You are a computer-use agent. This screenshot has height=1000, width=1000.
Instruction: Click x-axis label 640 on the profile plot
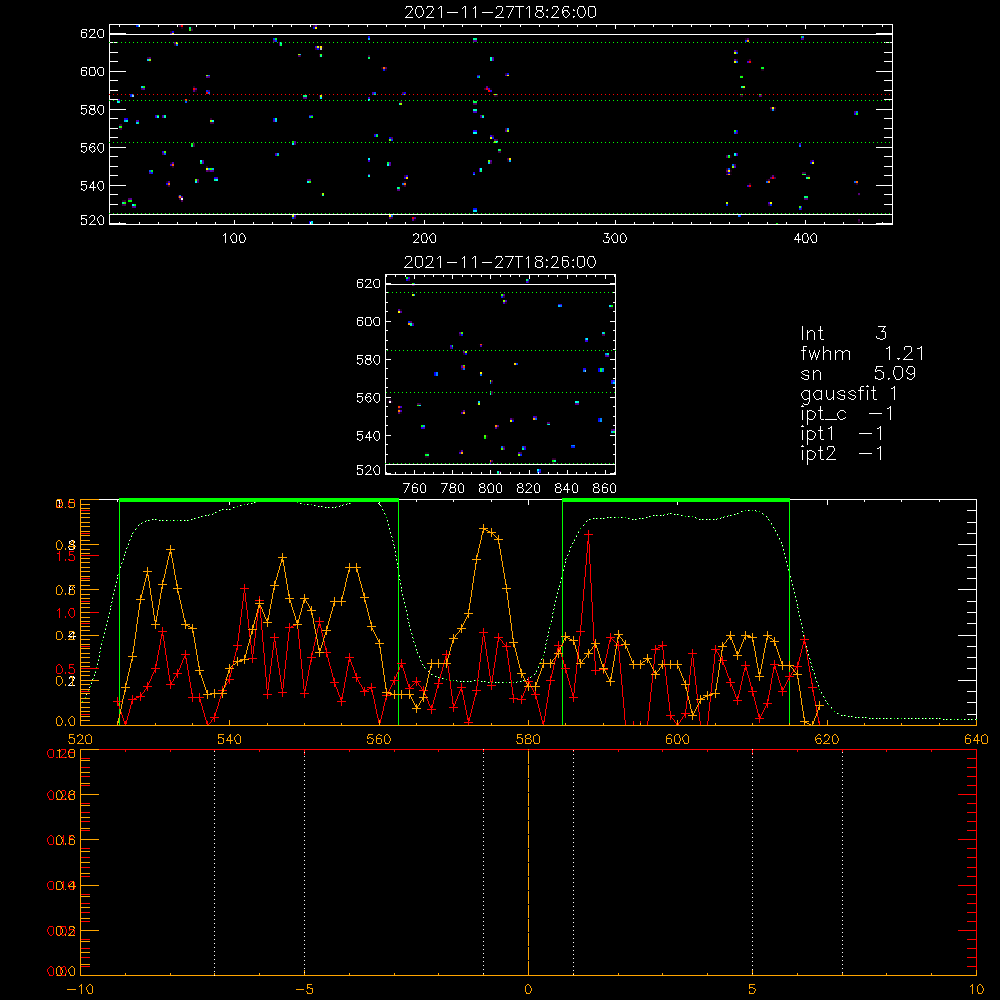[x=976, y=740]
